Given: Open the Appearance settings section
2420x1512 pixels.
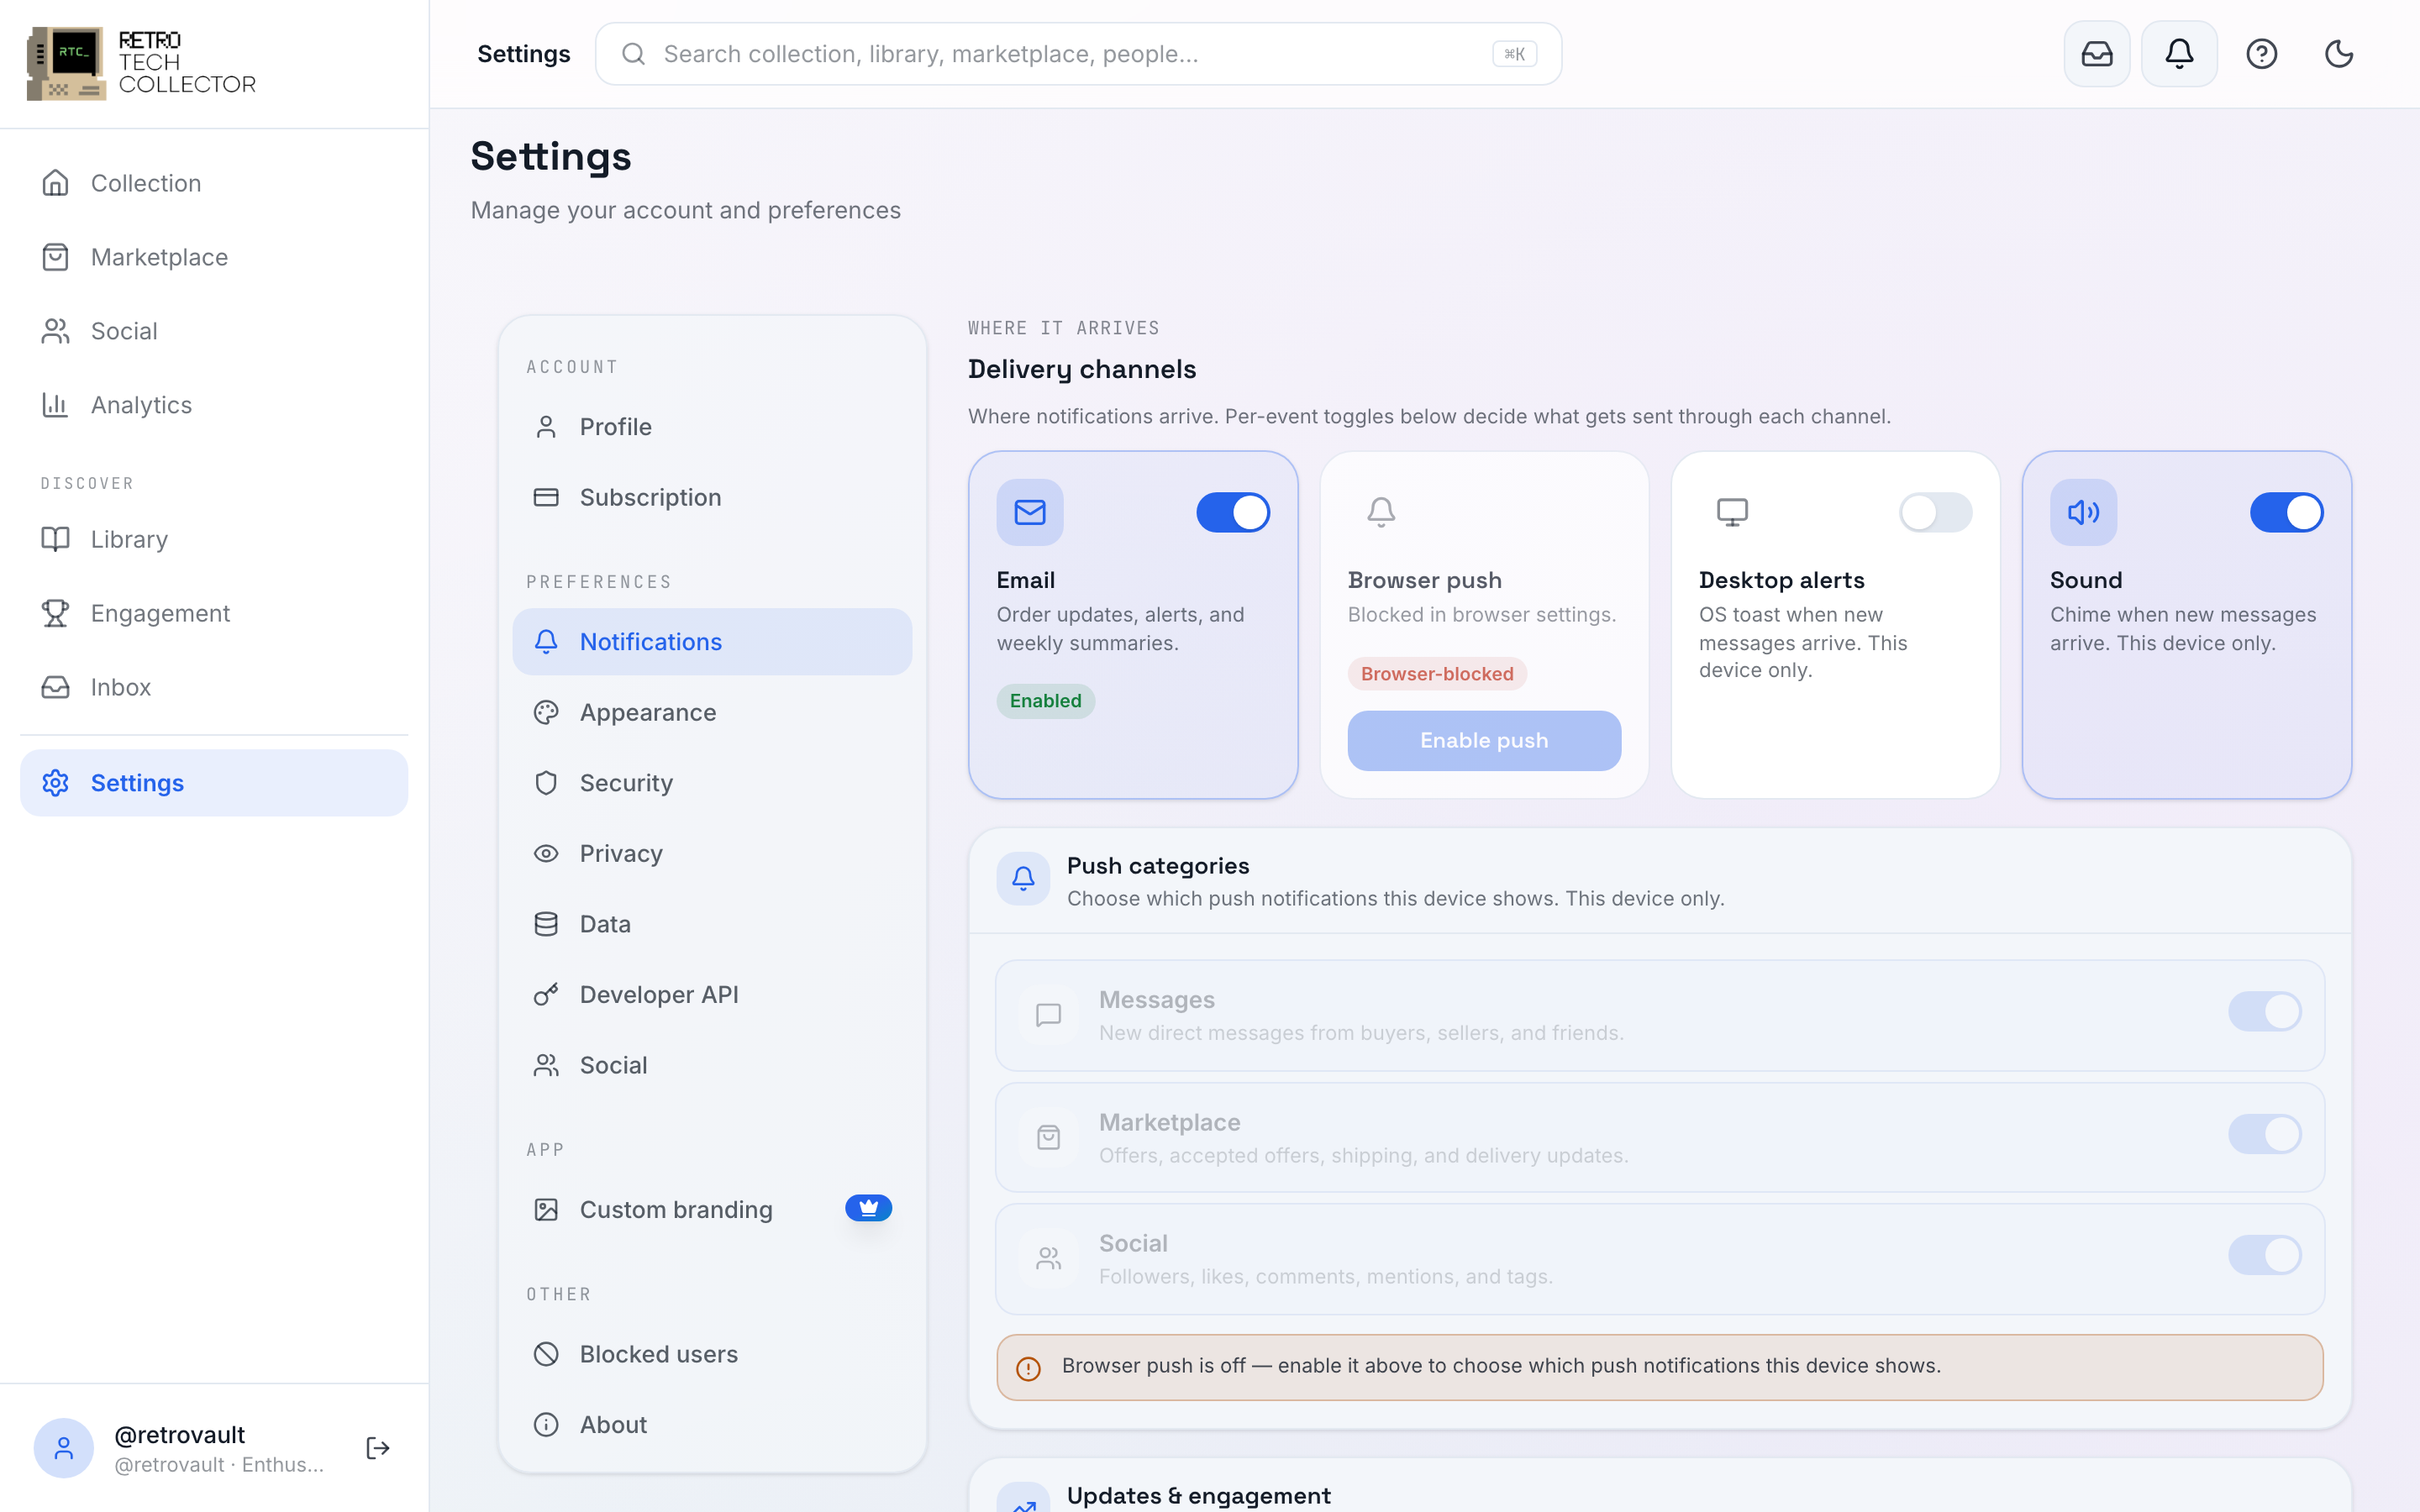Looking at the screenshot, I should pos(712,712).
